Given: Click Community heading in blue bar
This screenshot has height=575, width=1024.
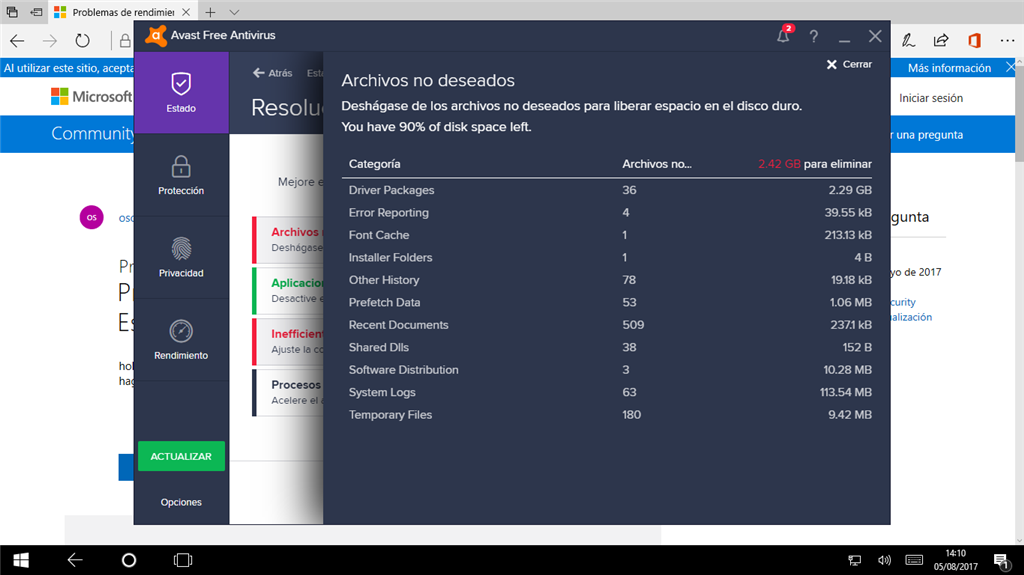Looking at the screenshot, I should click(93, 133).
